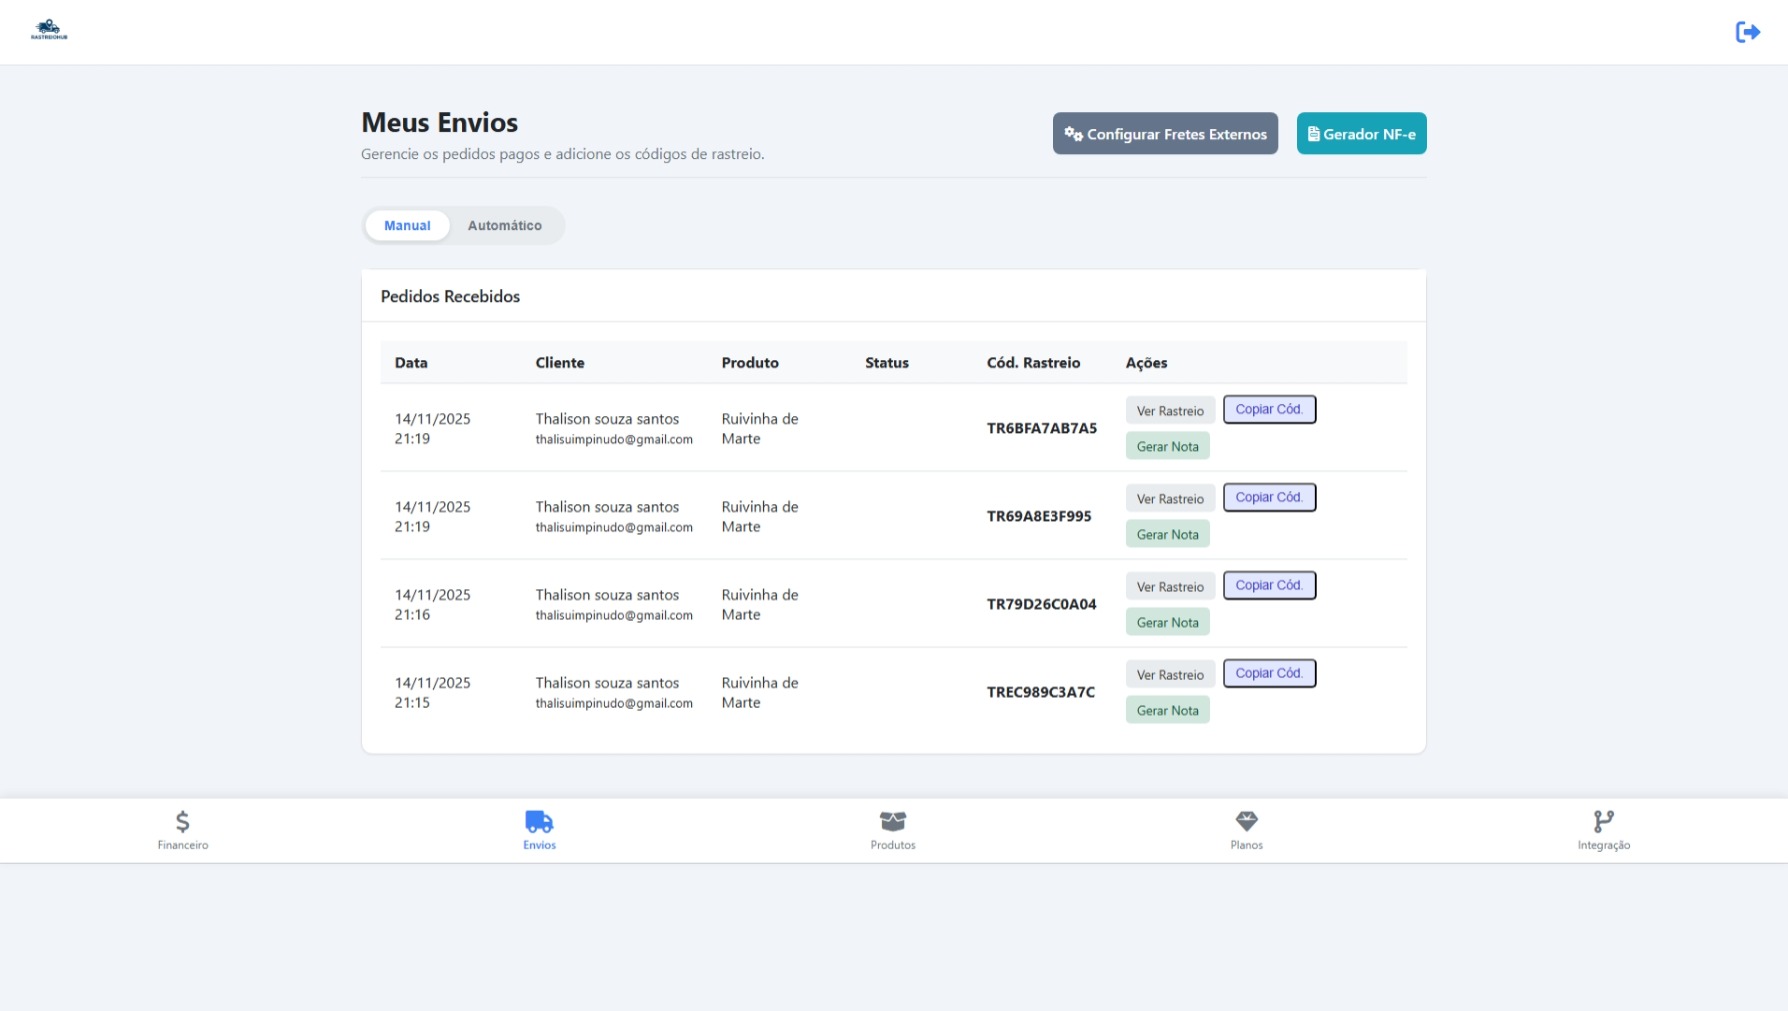
Task: Open Financeiro dollar sign icon
Action: (x=182, y=821)
